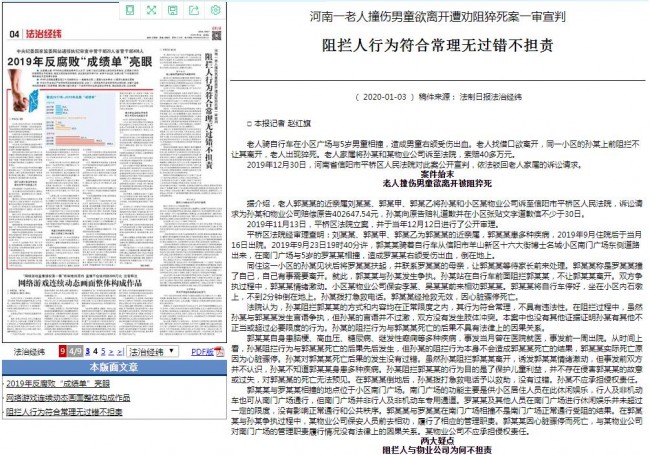Open settings with the gear icon
Viewport: 650px width, 455px height.
215,10
